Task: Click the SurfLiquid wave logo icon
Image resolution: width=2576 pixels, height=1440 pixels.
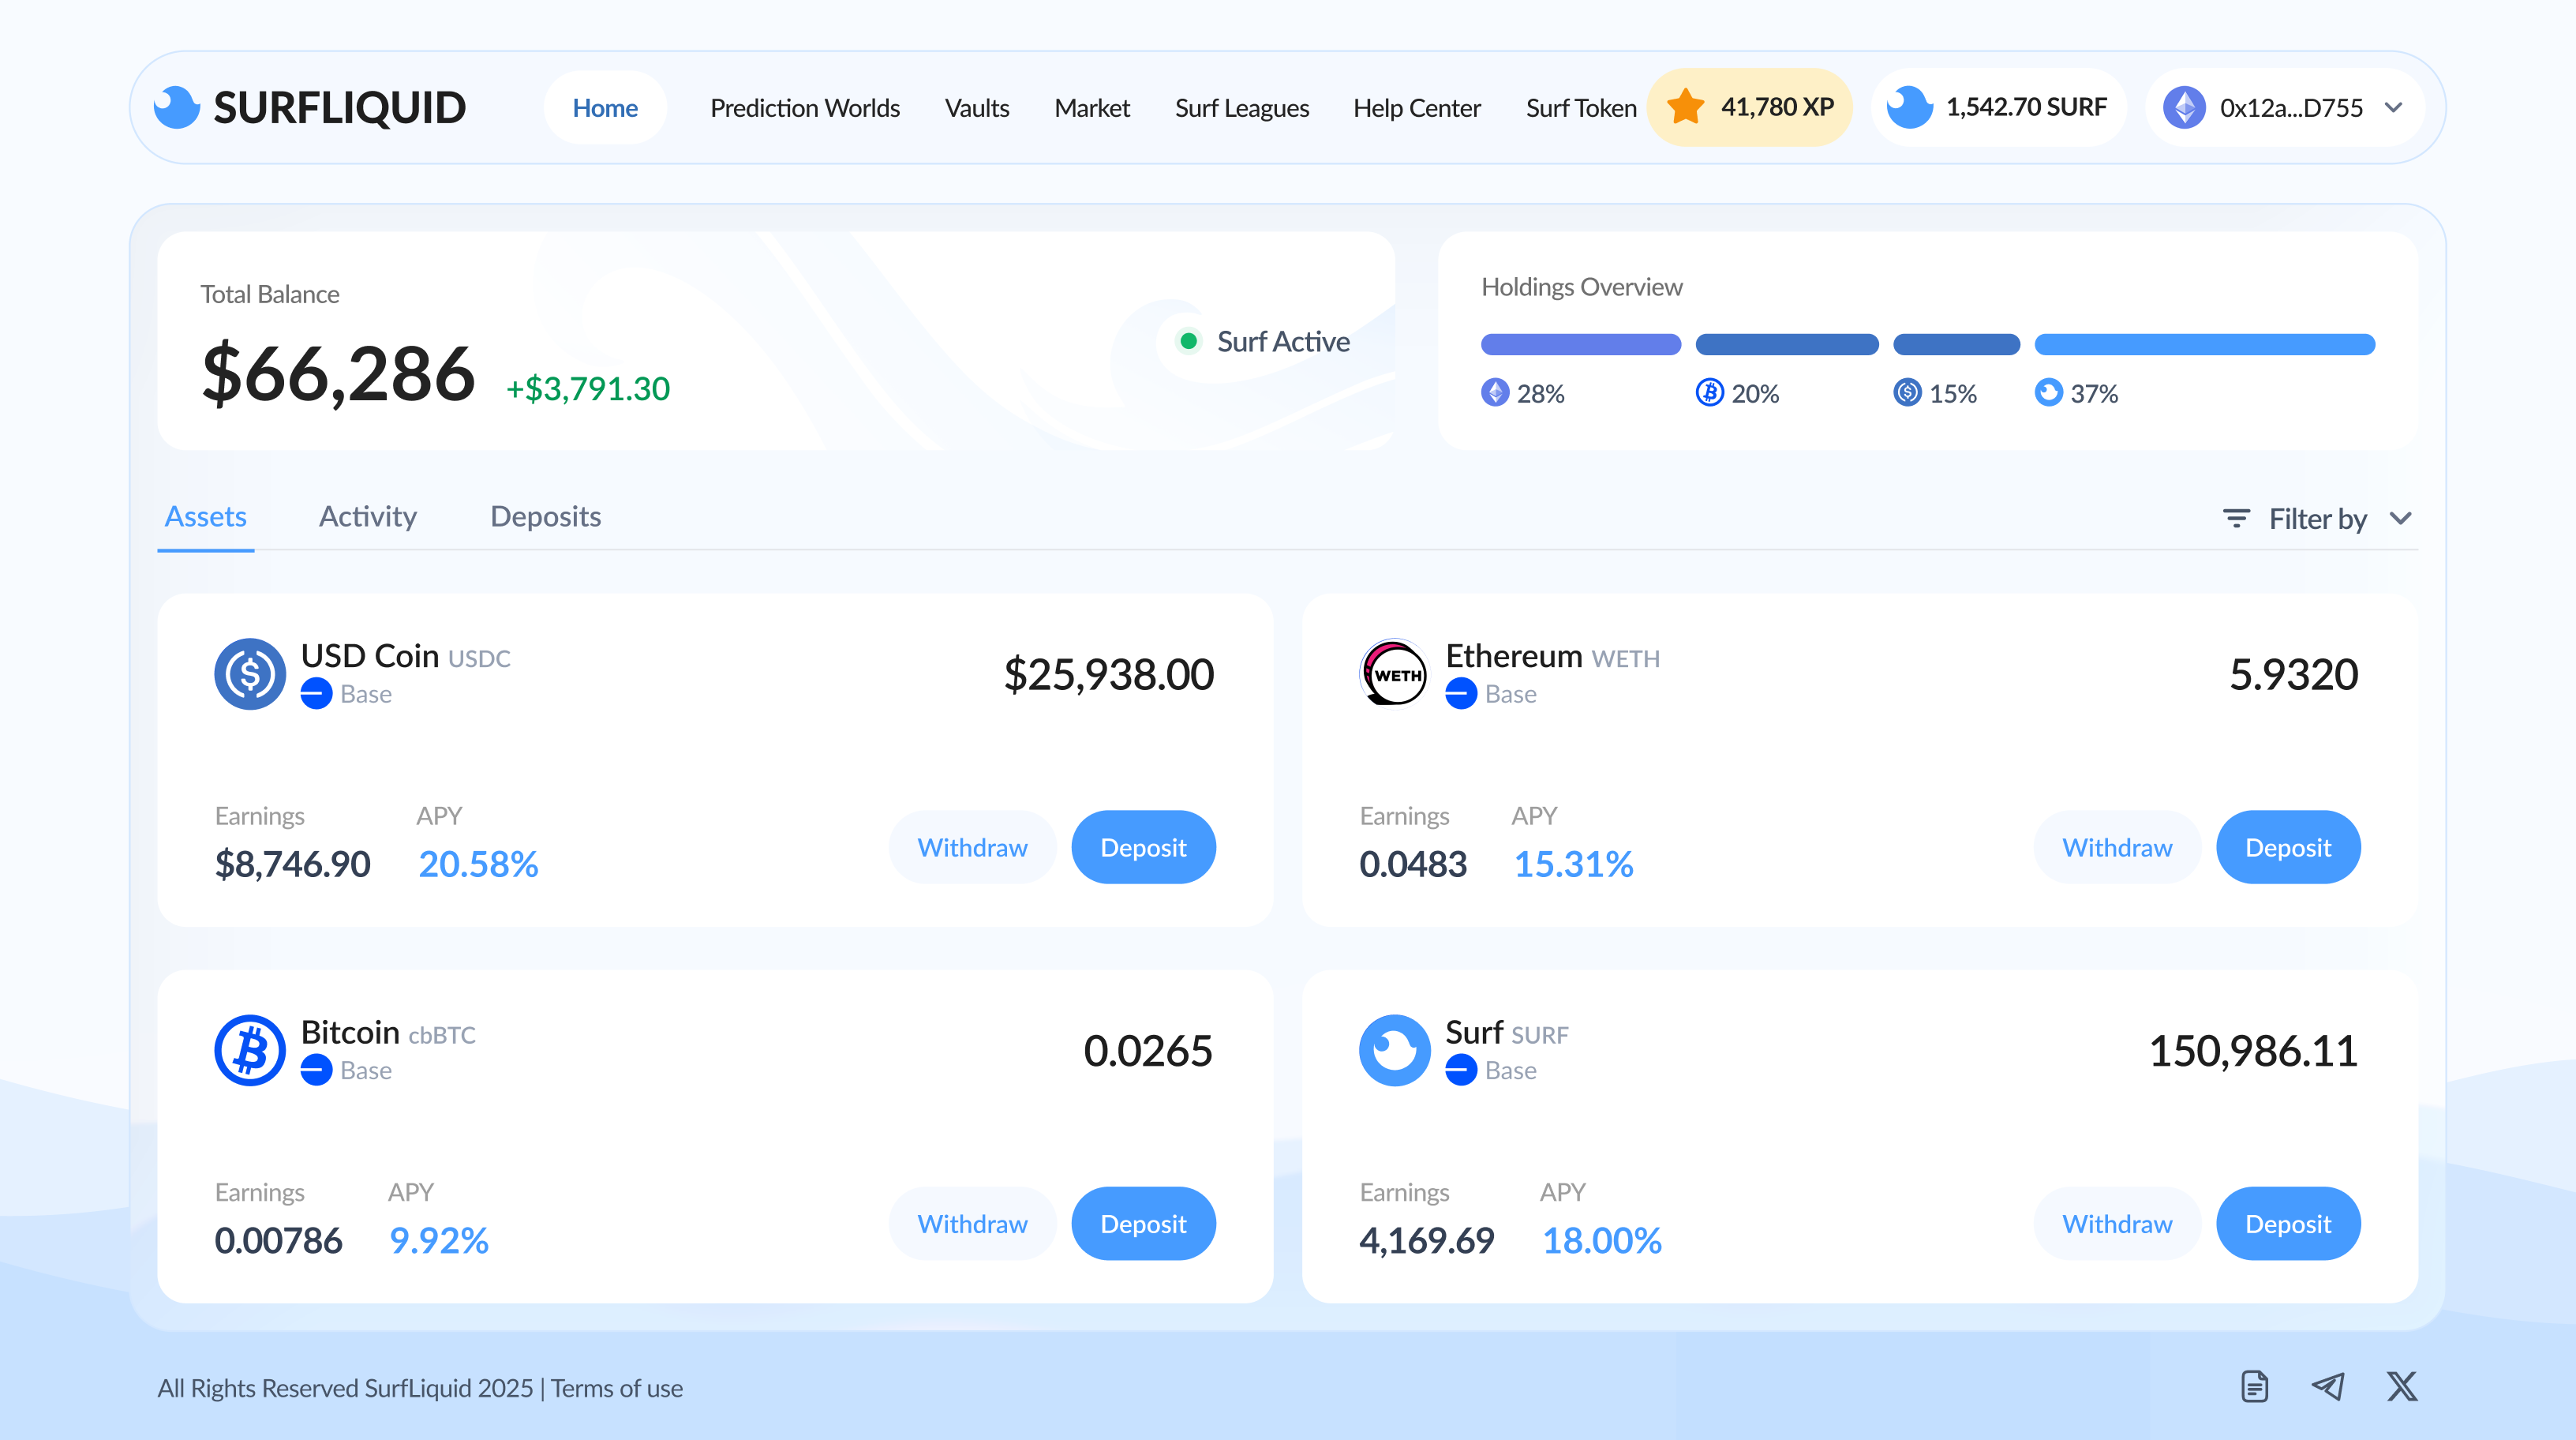Action: click(177, 107)
